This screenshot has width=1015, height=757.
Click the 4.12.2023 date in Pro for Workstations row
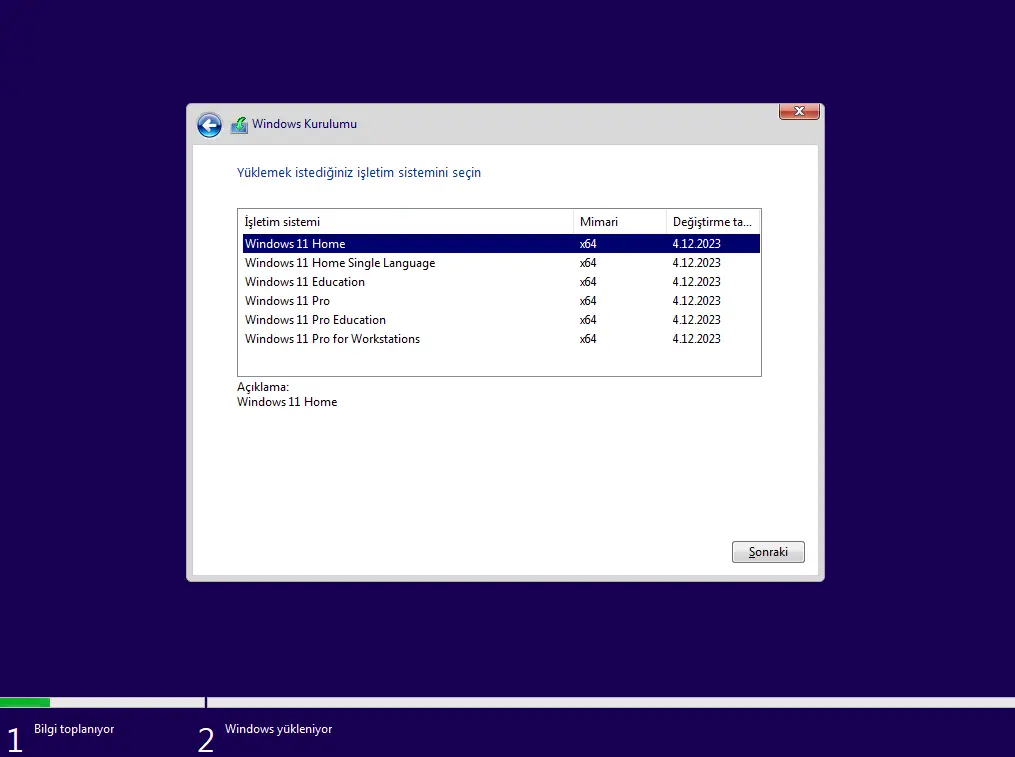[696, 339]
